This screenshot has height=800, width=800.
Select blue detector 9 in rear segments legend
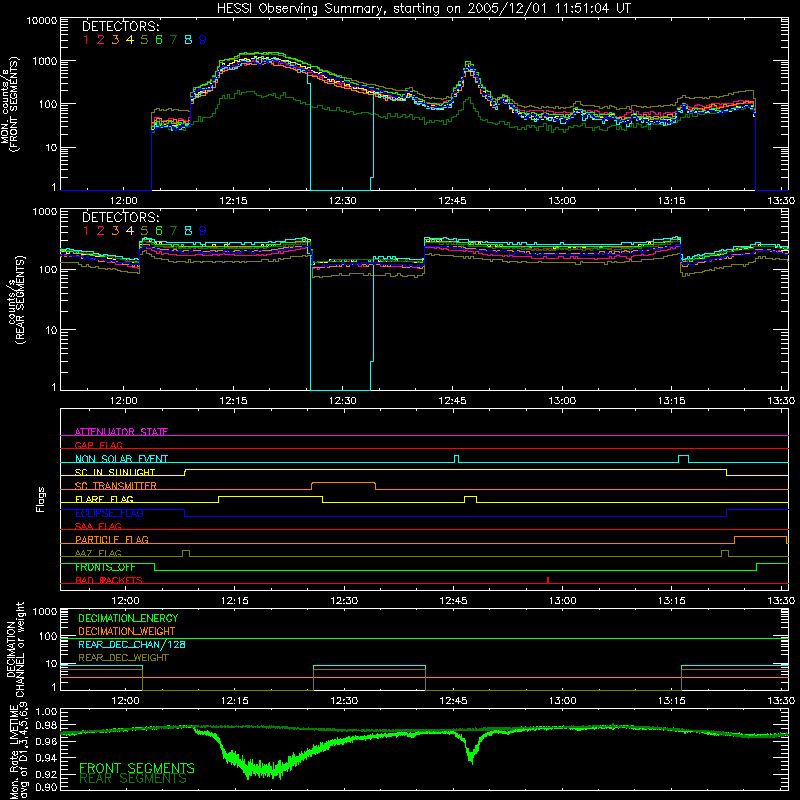[203, 231]
